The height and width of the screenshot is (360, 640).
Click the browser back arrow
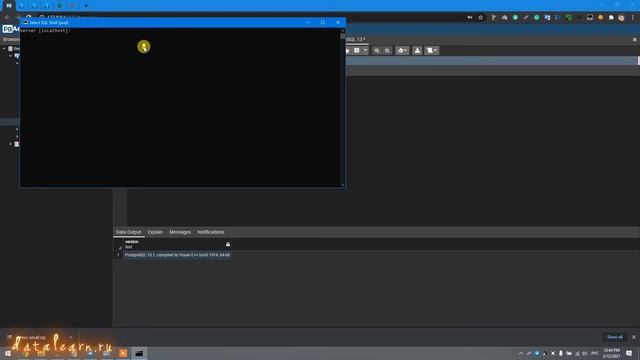point(7,18)
